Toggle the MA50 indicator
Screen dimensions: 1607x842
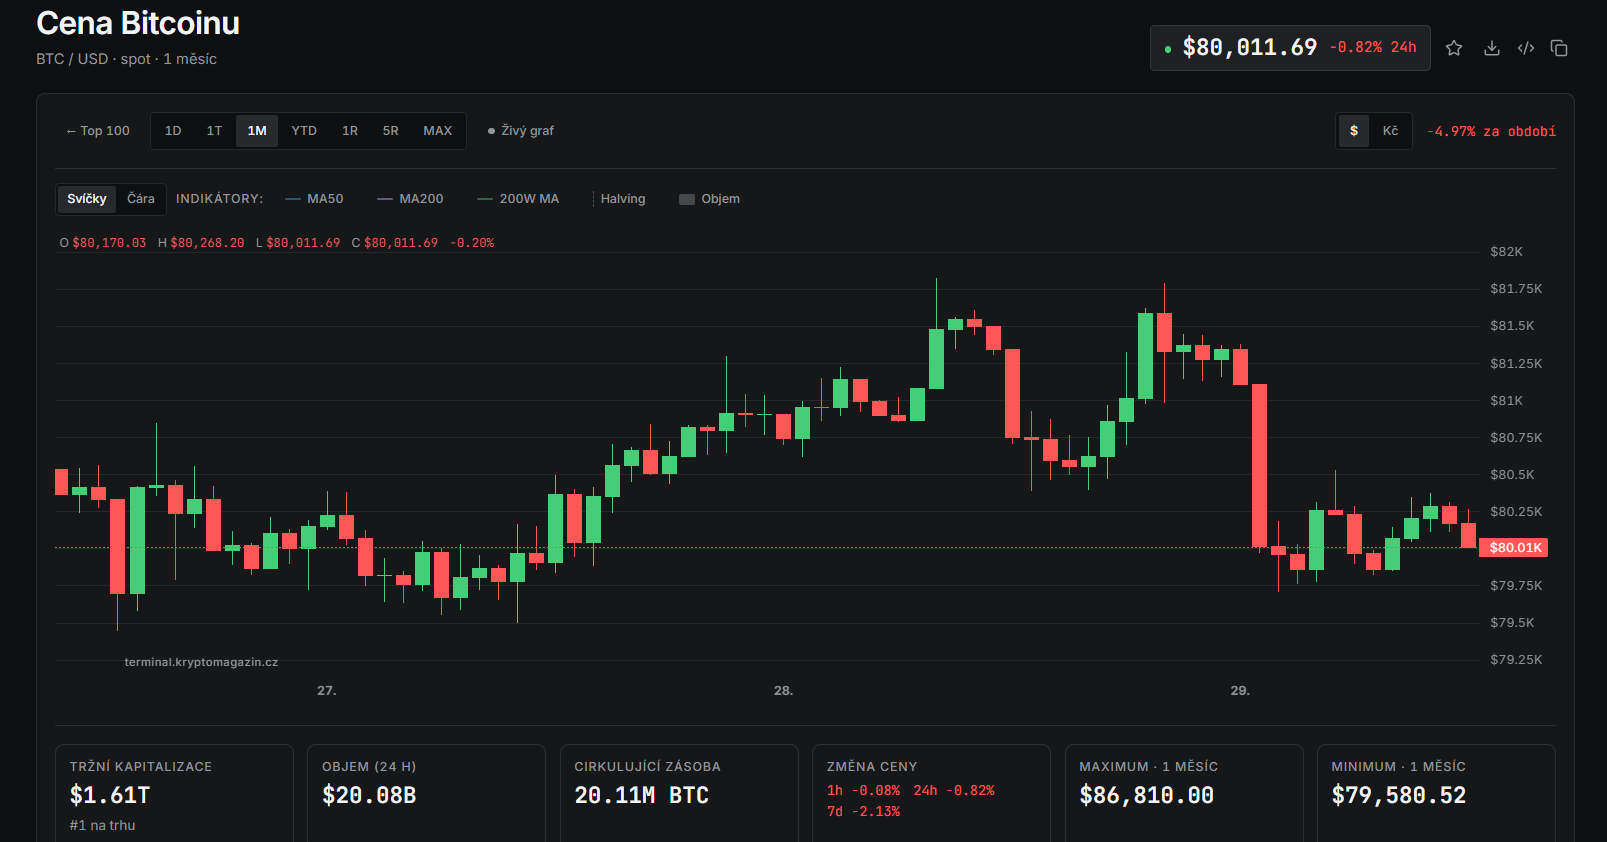[314, 199]
